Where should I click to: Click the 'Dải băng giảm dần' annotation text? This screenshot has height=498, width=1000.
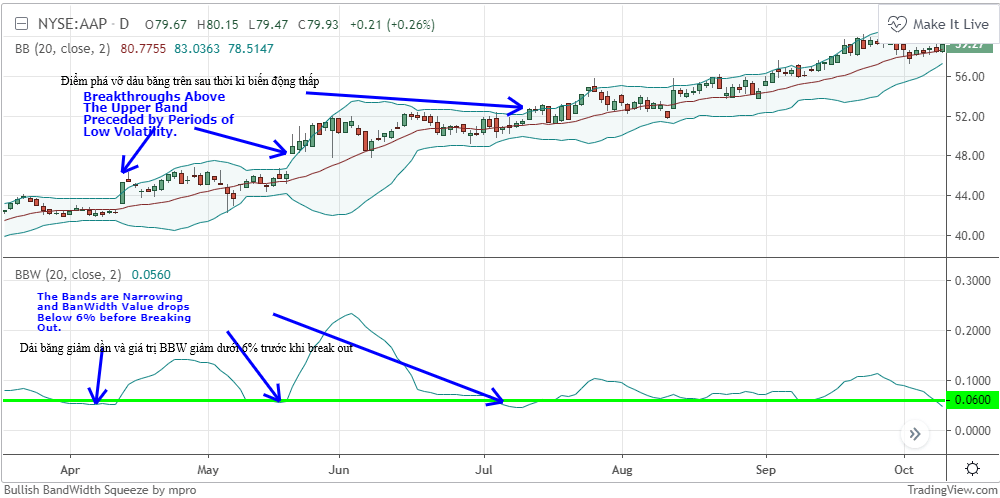coord(186,349)
